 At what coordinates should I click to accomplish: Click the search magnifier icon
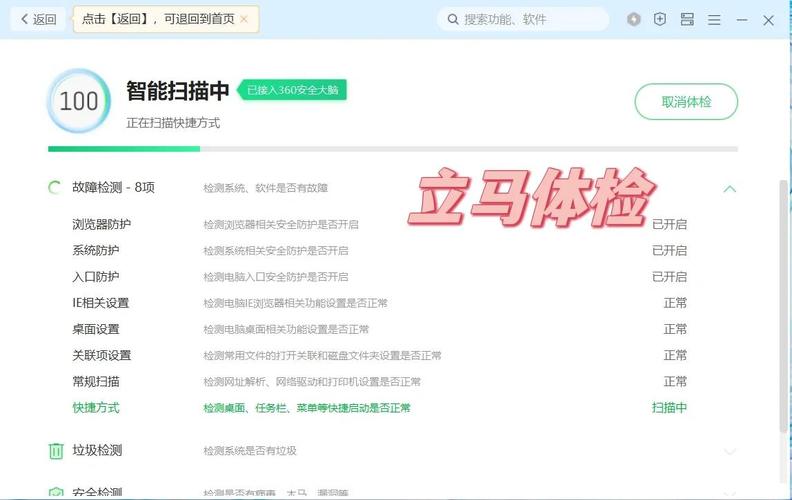click(x=453, y=20)
